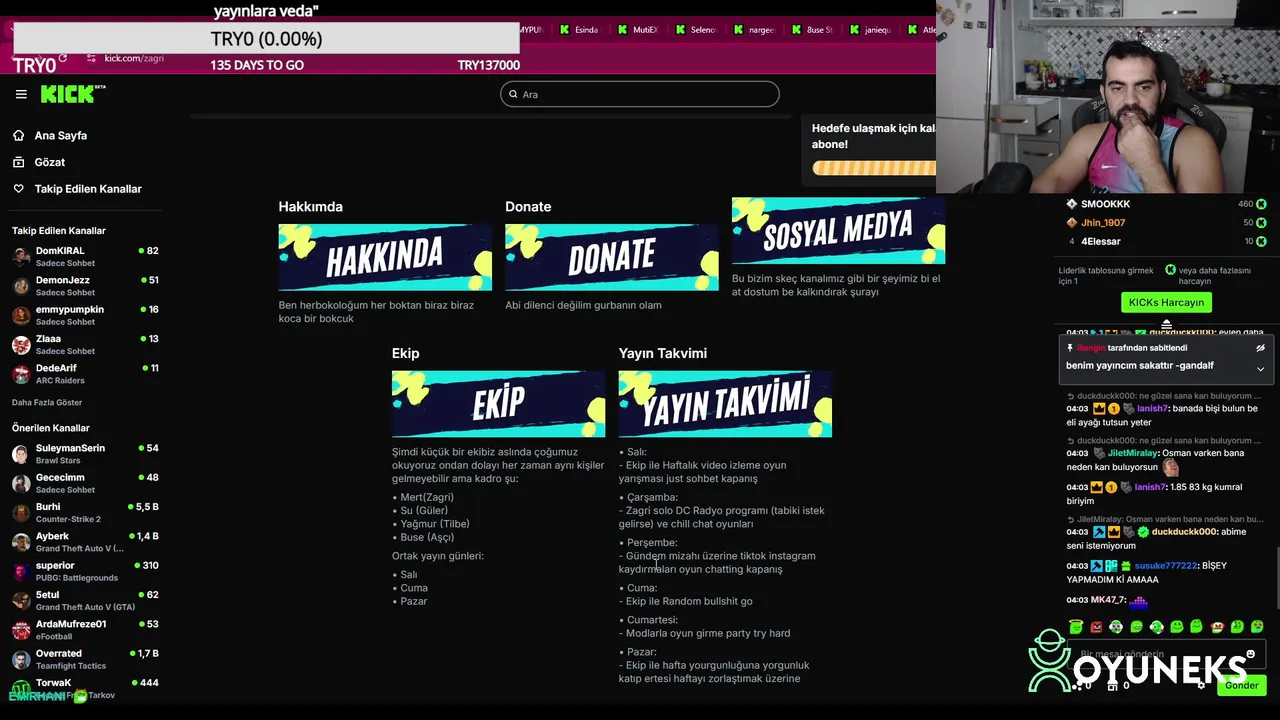Image resolution: width=1280 pixels, height=720 pixels.
Task: Open emoji picker in chat message box
Action: tap(1250, 654)
